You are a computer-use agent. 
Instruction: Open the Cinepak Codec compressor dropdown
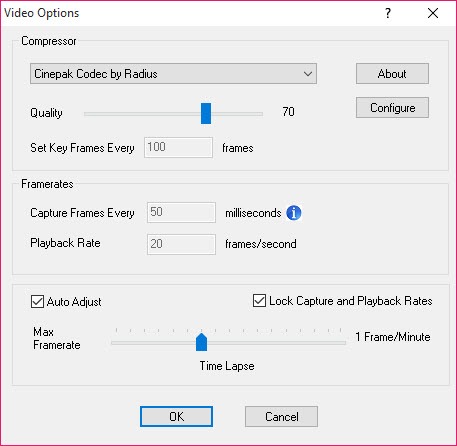(173, 74)
